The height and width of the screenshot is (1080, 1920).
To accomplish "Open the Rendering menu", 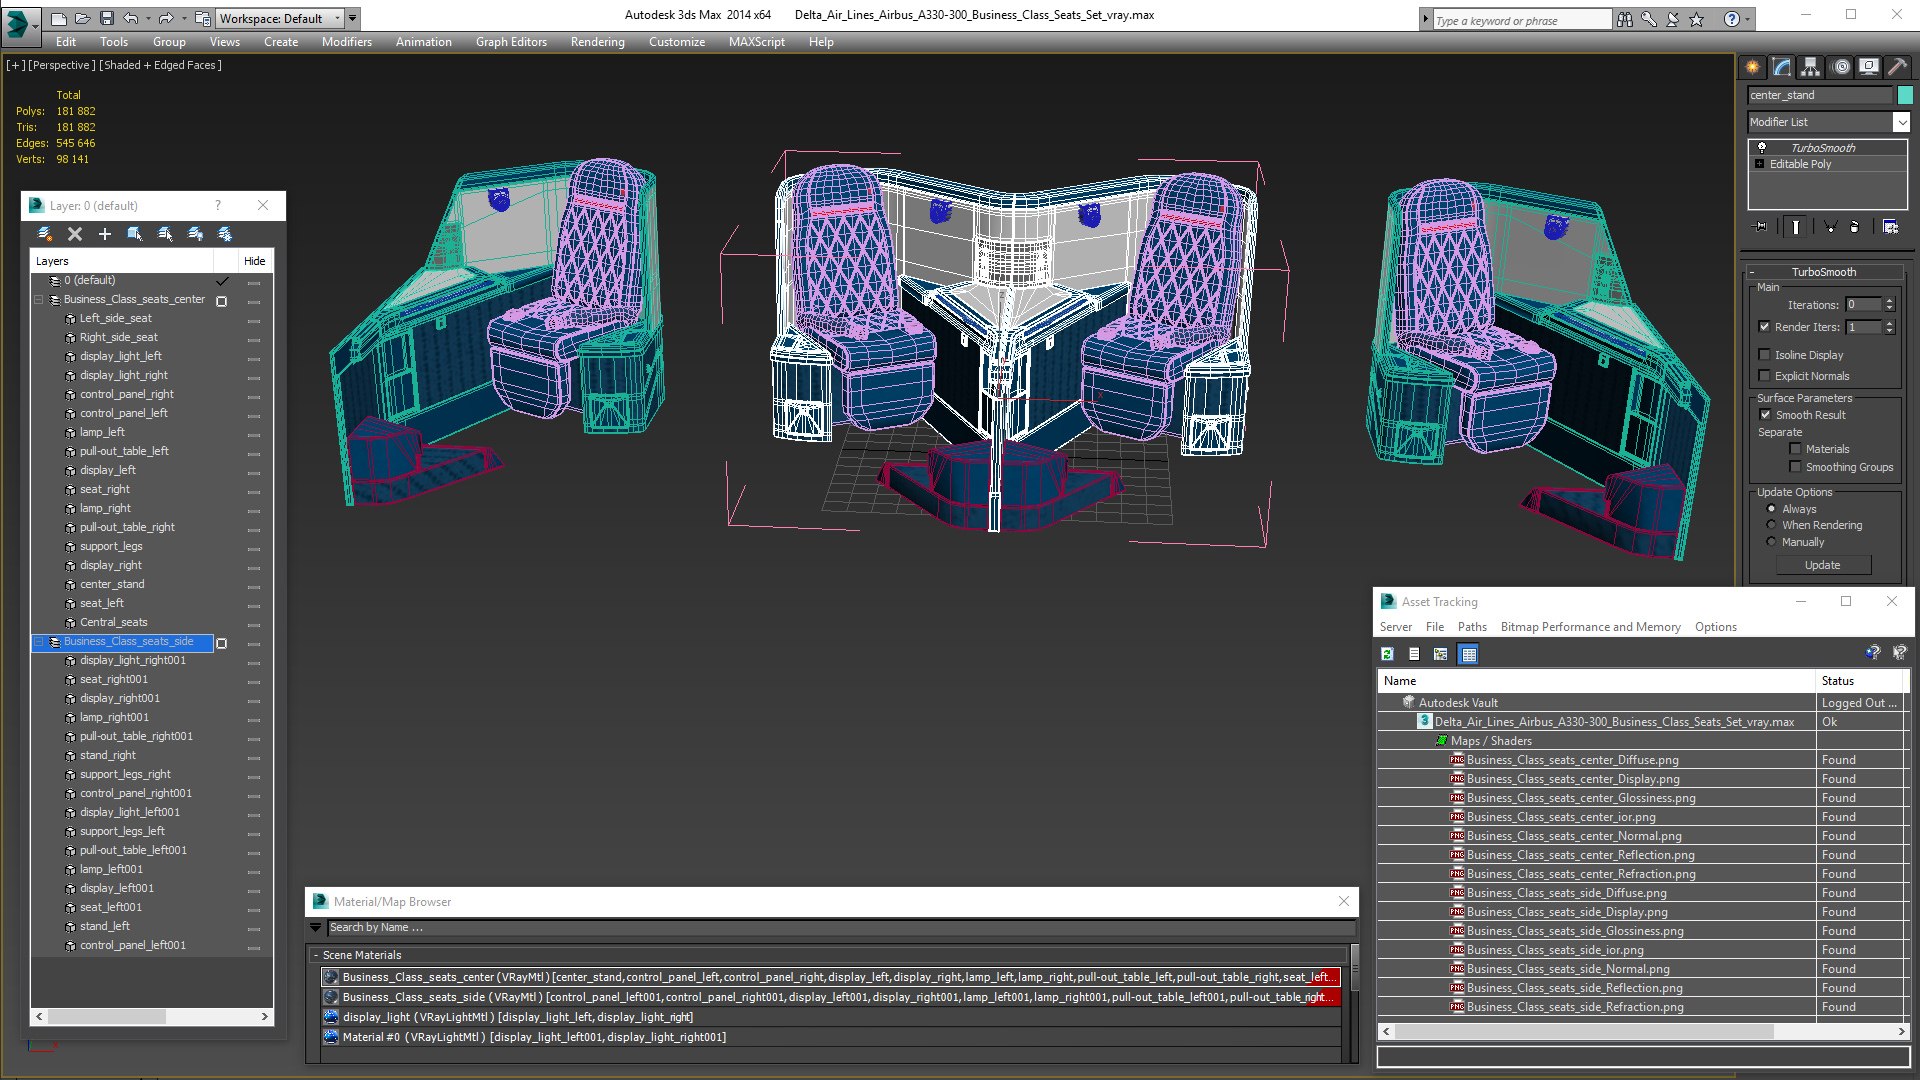I will tap(598, 42).
